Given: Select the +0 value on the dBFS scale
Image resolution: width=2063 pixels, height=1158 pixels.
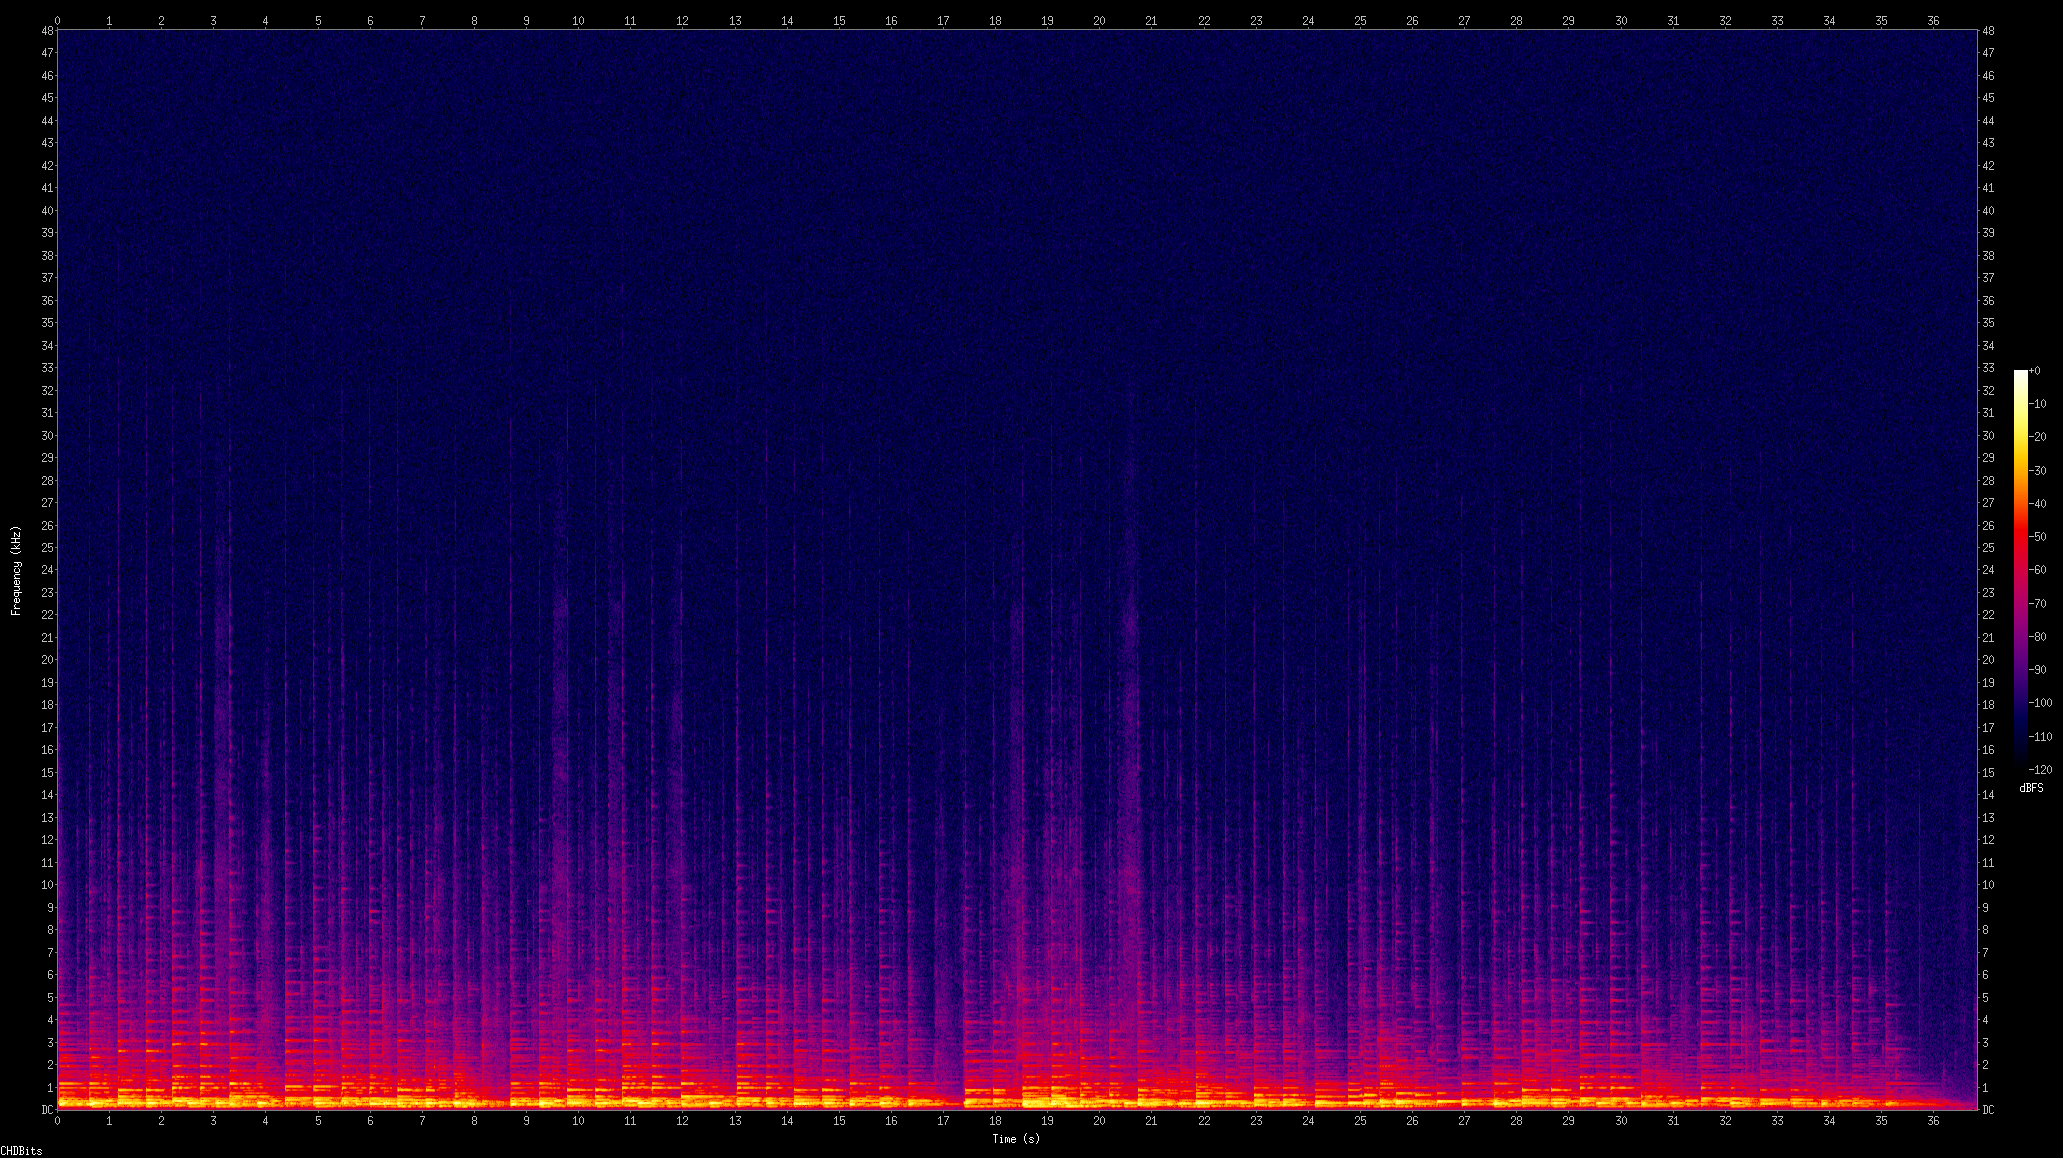Looking at the screenshot, I should (x=2034, y=370).
